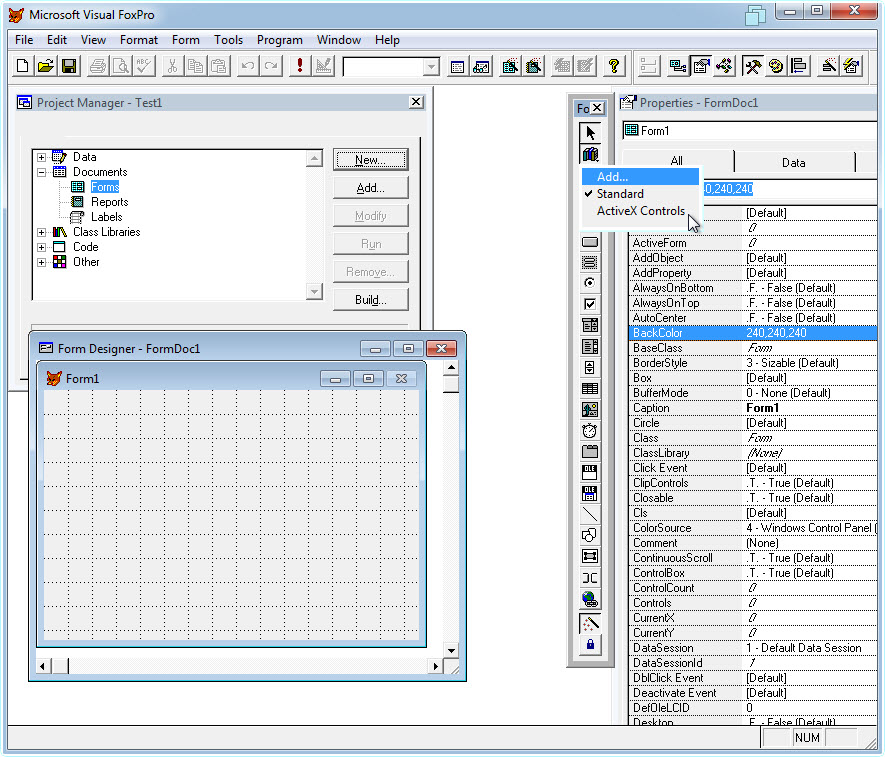Expand the Other node
885x757 pixels.
pyautogui.click(x=42, y=262)
